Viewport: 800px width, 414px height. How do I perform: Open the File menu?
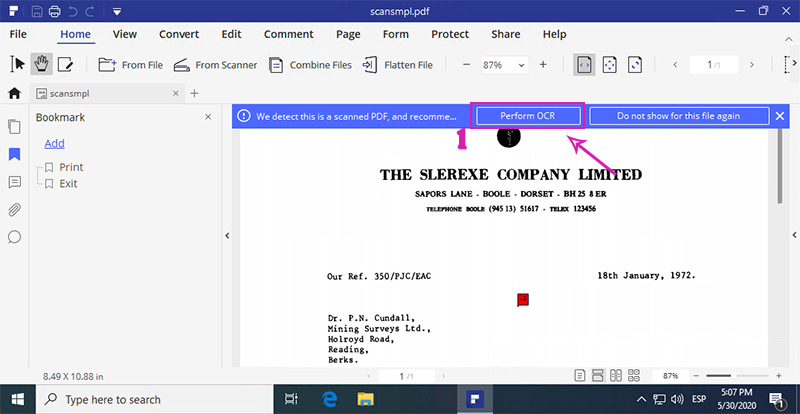coord(18,34)
